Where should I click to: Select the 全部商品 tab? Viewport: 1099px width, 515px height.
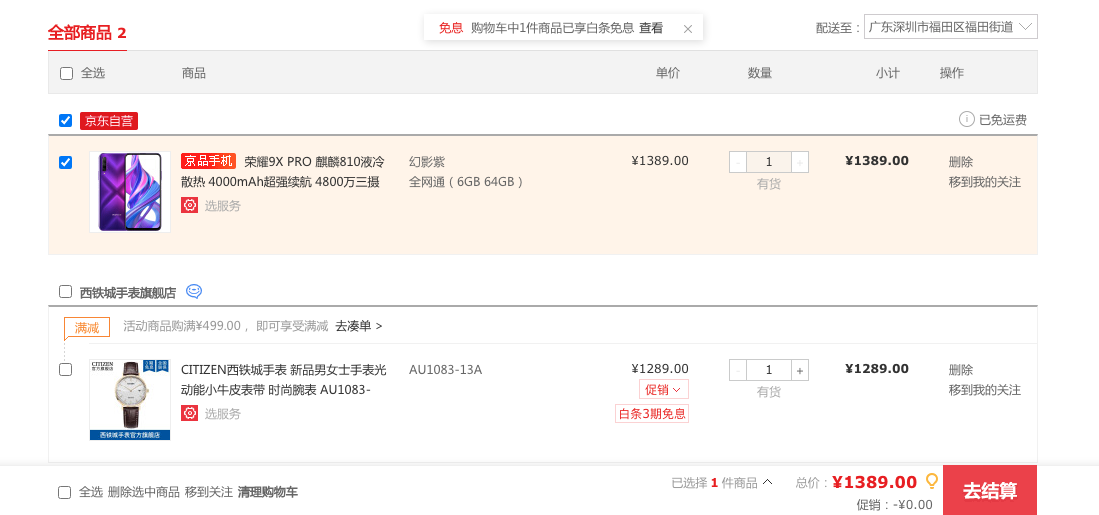(87, 33)
